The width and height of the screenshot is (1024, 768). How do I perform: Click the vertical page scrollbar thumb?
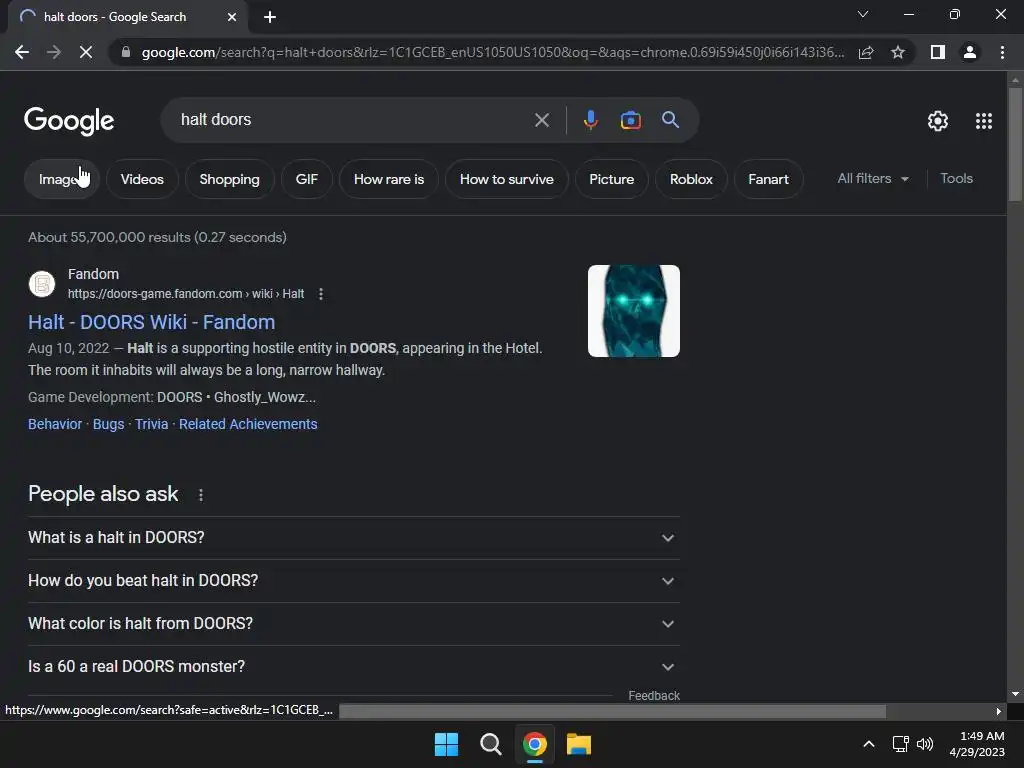pyautogui.click(x=1015, y=144)
